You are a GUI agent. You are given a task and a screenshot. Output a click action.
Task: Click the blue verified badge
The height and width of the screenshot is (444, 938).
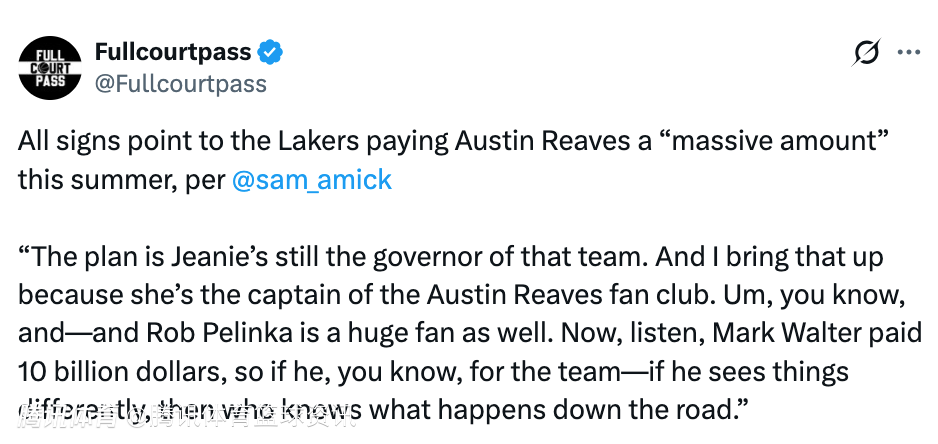[x=271, y=50]
